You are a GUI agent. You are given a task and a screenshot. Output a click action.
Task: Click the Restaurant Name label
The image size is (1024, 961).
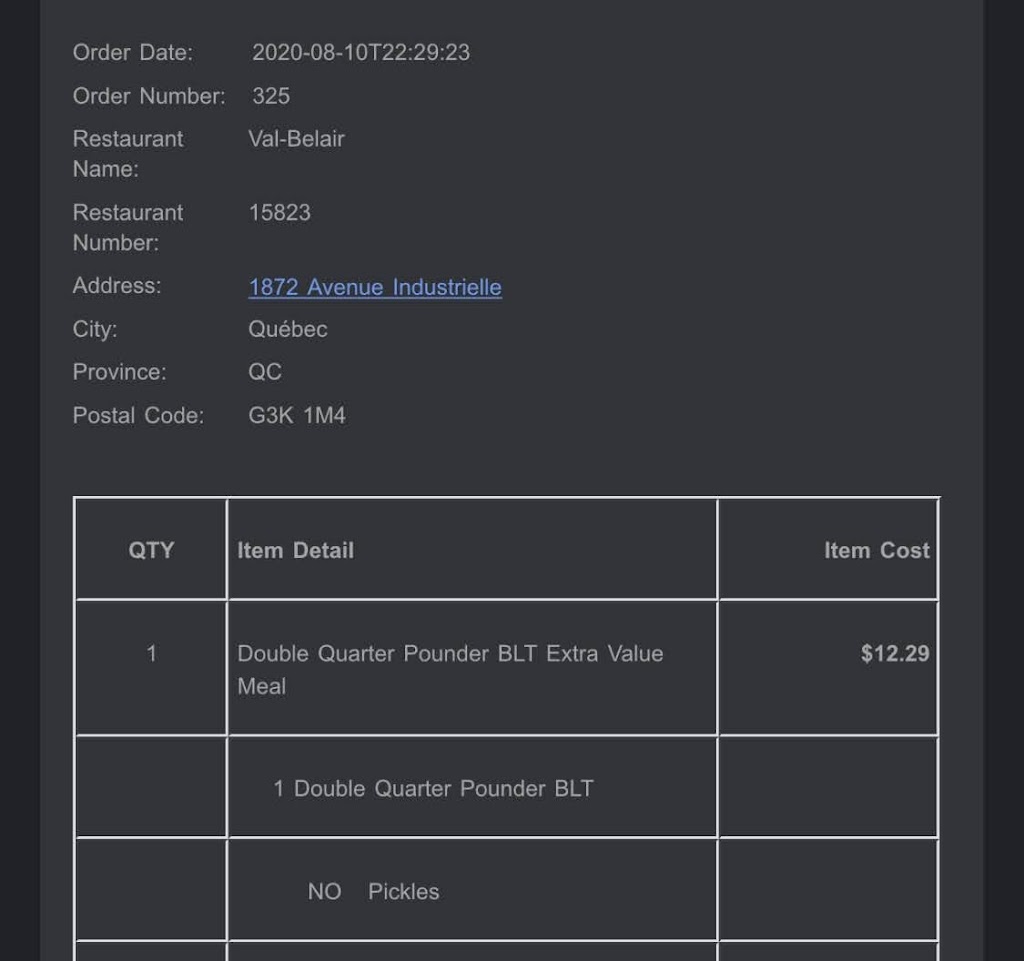point(128,154)
